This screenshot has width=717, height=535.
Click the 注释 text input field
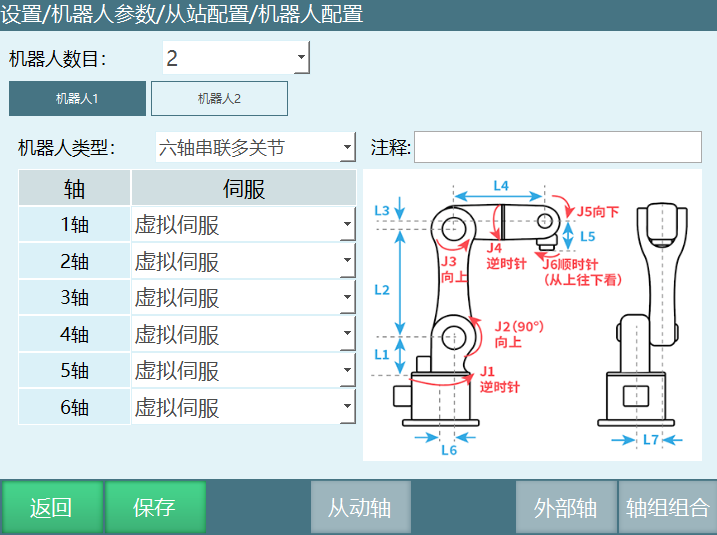tap(557, 148)
